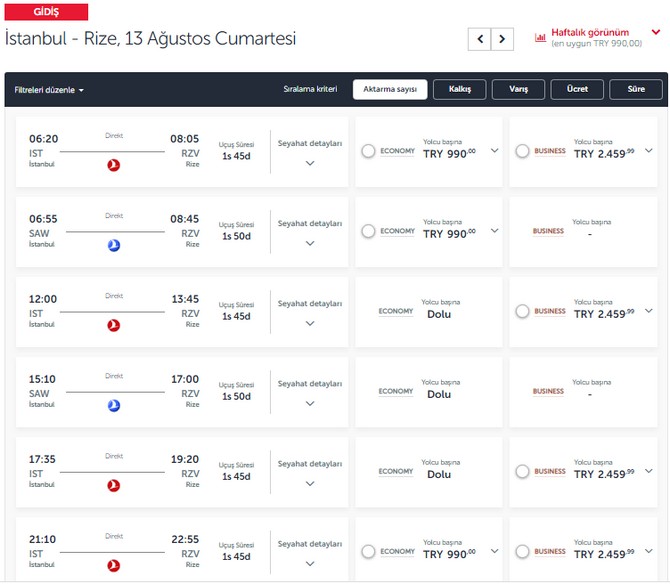The image size is (670, 584).
Task: Sort flights by Süre duration
Action: 636,89
